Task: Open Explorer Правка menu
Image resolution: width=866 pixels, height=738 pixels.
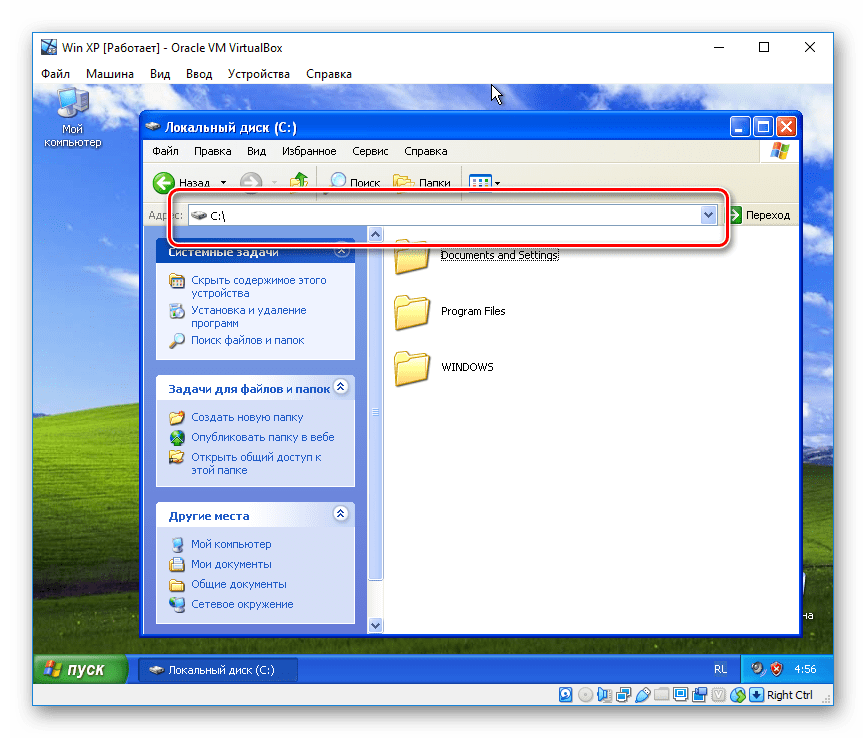Action: [x=213, y=151]
